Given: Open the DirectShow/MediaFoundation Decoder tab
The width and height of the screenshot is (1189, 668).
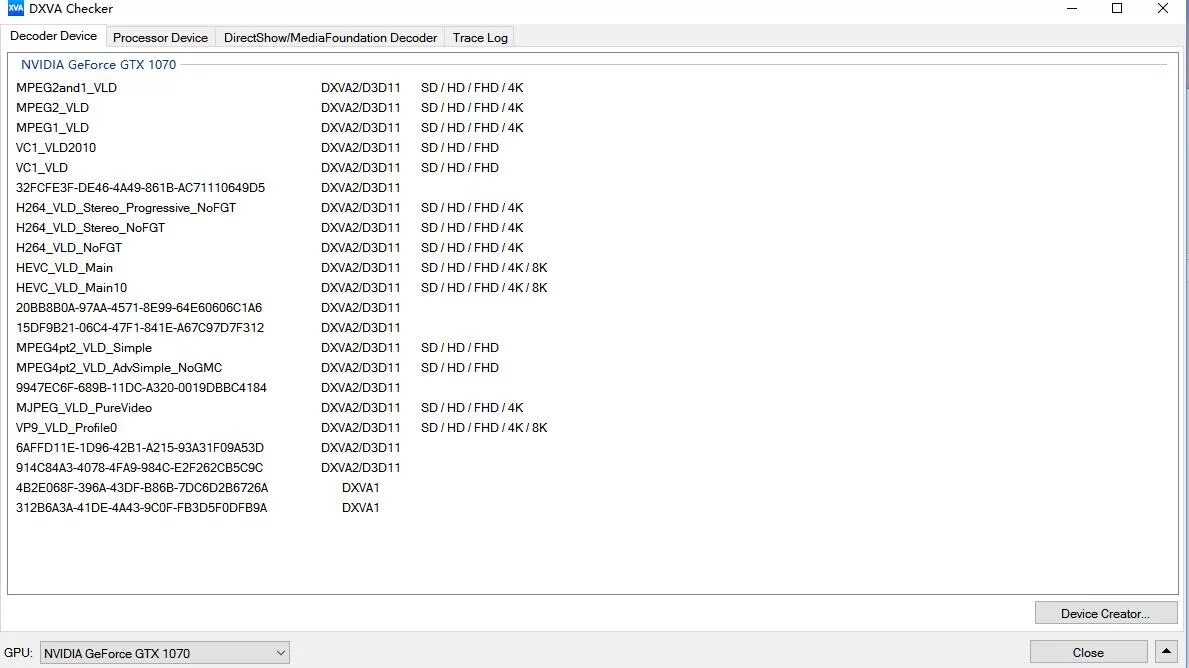Looking at the screenshot, I should 330,38.
